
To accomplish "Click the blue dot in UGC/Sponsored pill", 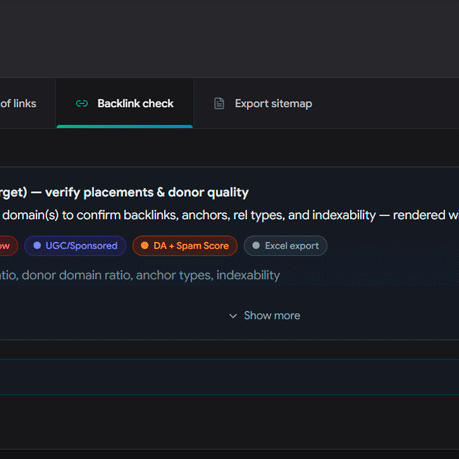I will (x=37, y=245).
